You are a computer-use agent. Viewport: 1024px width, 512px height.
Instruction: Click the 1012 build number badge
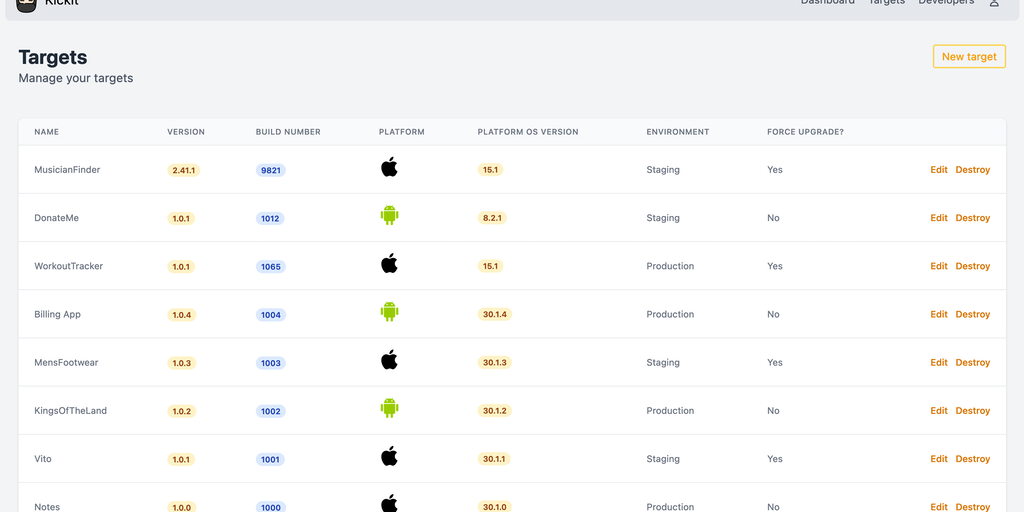click(270, 219)
